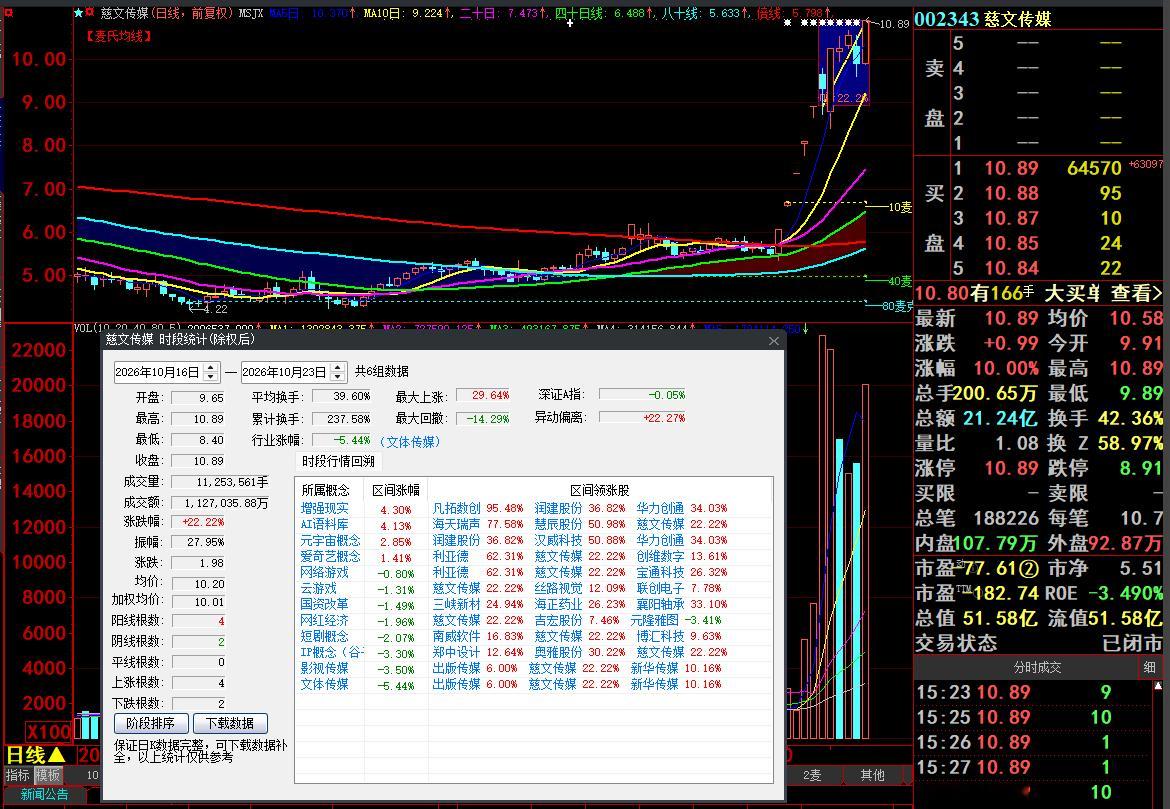Click the stock code 002343 title
The width and height of the screenshot is (1170, 809).
tap(948, 19)
